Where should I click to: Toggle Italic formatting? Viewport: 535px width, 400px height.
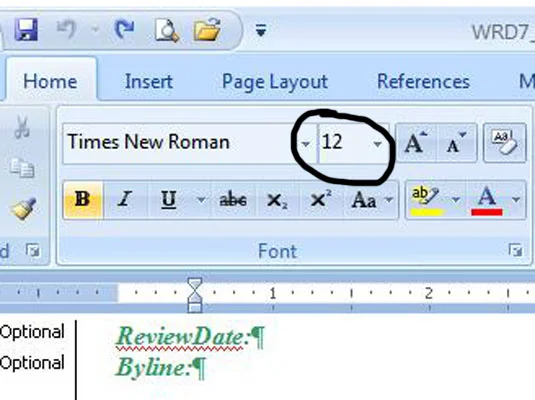125,199
